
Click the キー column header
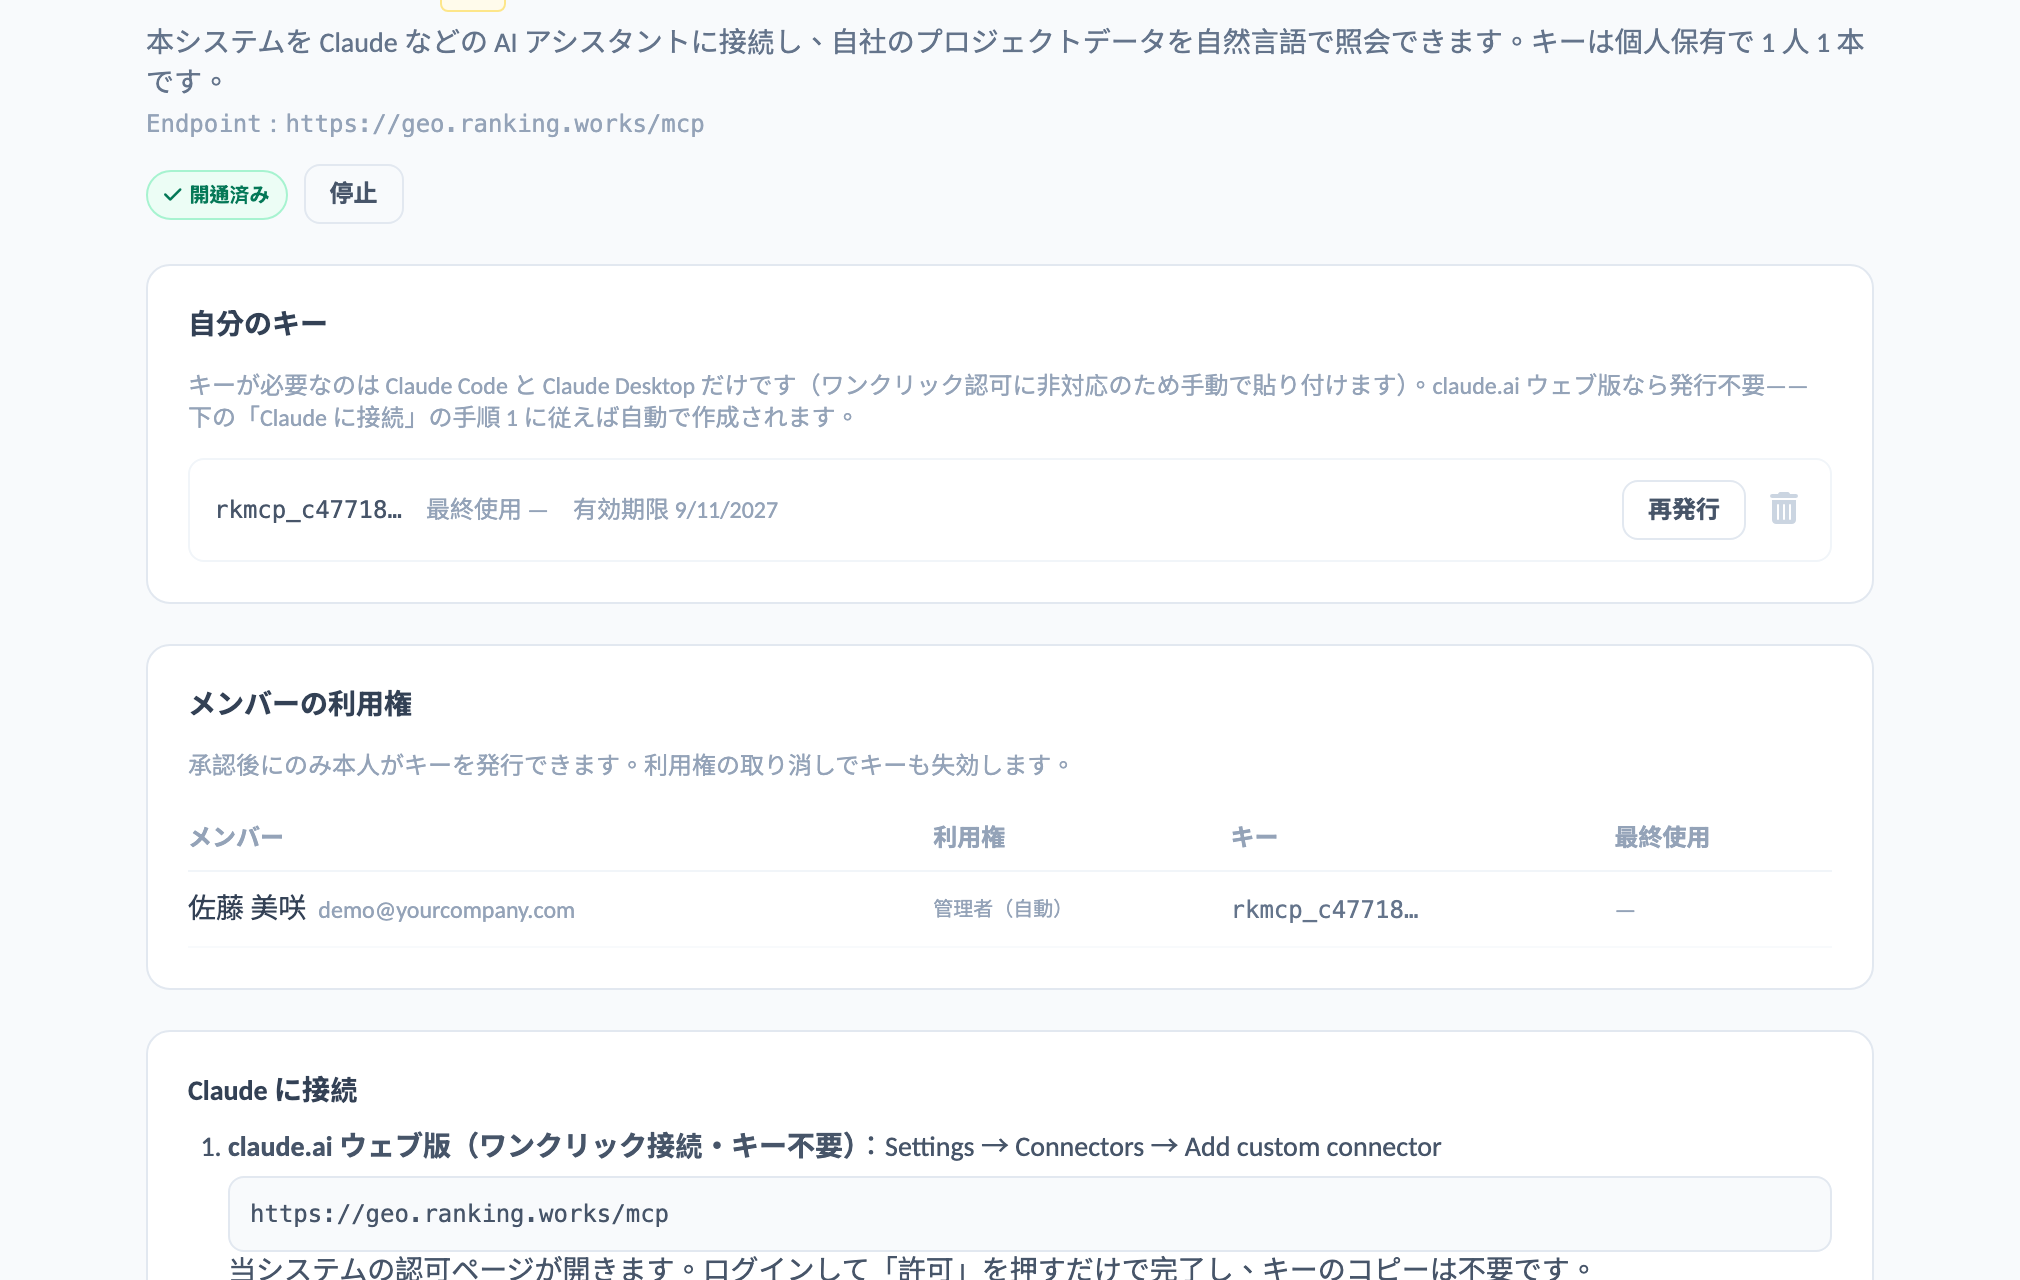(x=1254, y=838)
